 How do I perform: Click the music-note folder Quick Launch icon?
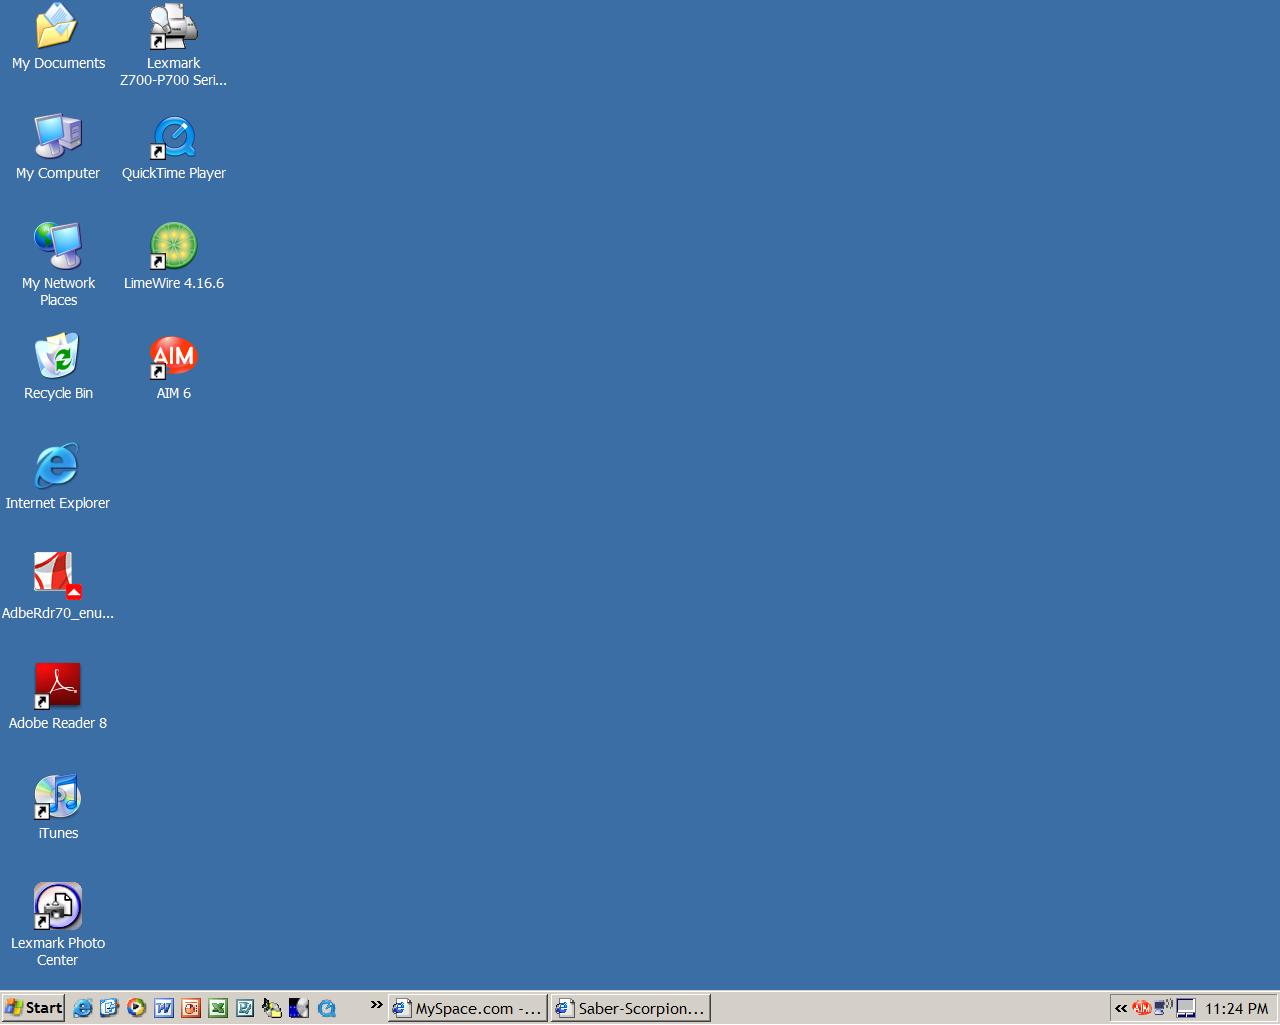(x=272, y=1008)
